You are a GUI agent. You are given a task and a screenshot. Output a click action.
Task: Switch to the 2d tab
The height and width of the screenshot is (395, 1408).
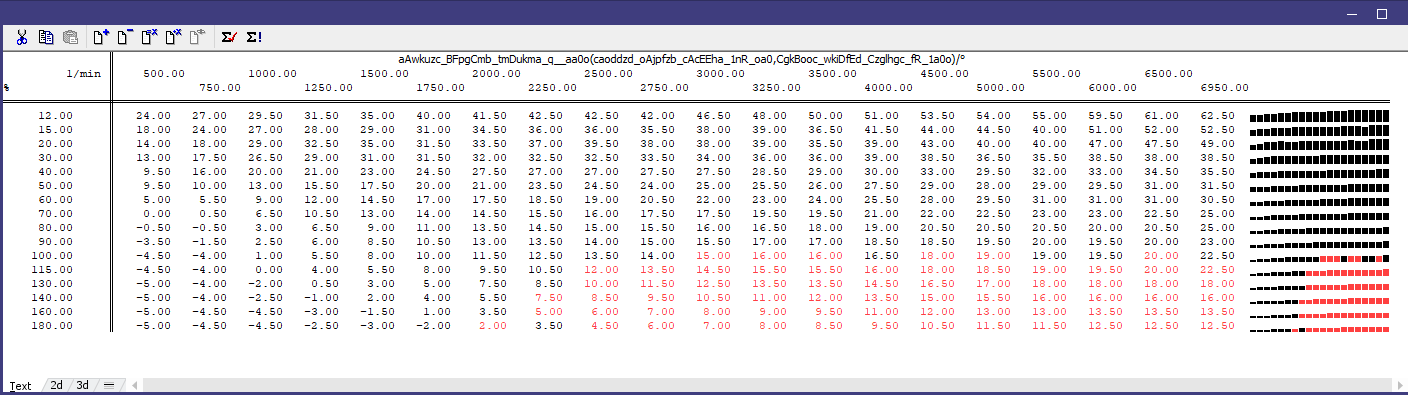[x=57, y=385]
